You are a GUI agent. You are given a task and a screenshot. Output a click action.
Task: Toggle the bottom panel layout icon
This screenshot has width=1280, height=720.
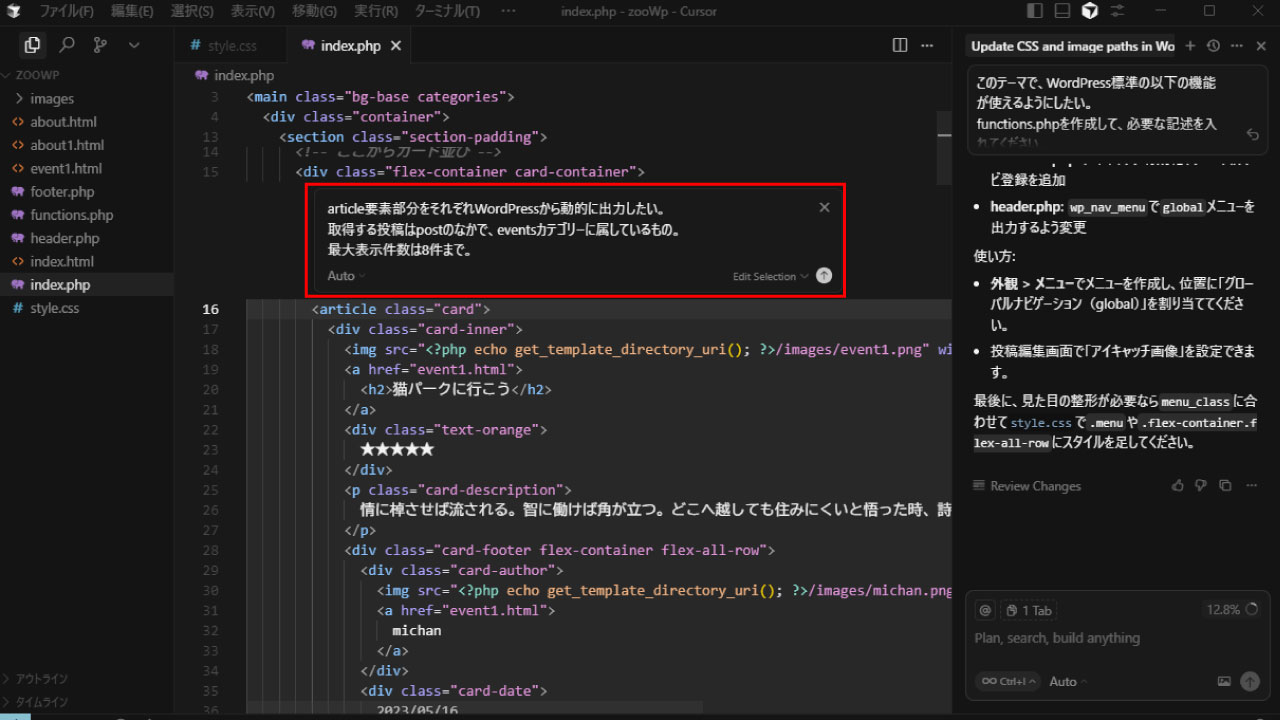click(x=1062, y=11)
